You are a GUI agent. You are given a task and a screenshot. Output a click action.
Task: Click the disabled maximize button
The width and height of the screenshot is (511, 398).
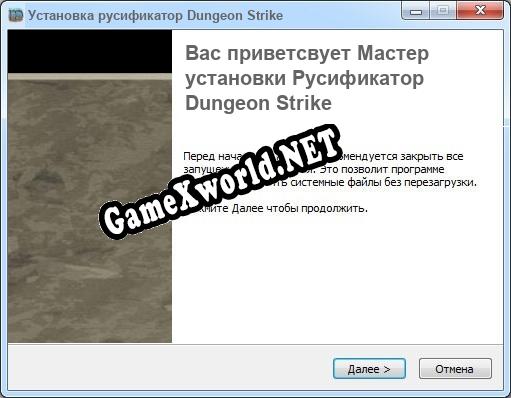point(443,11)
